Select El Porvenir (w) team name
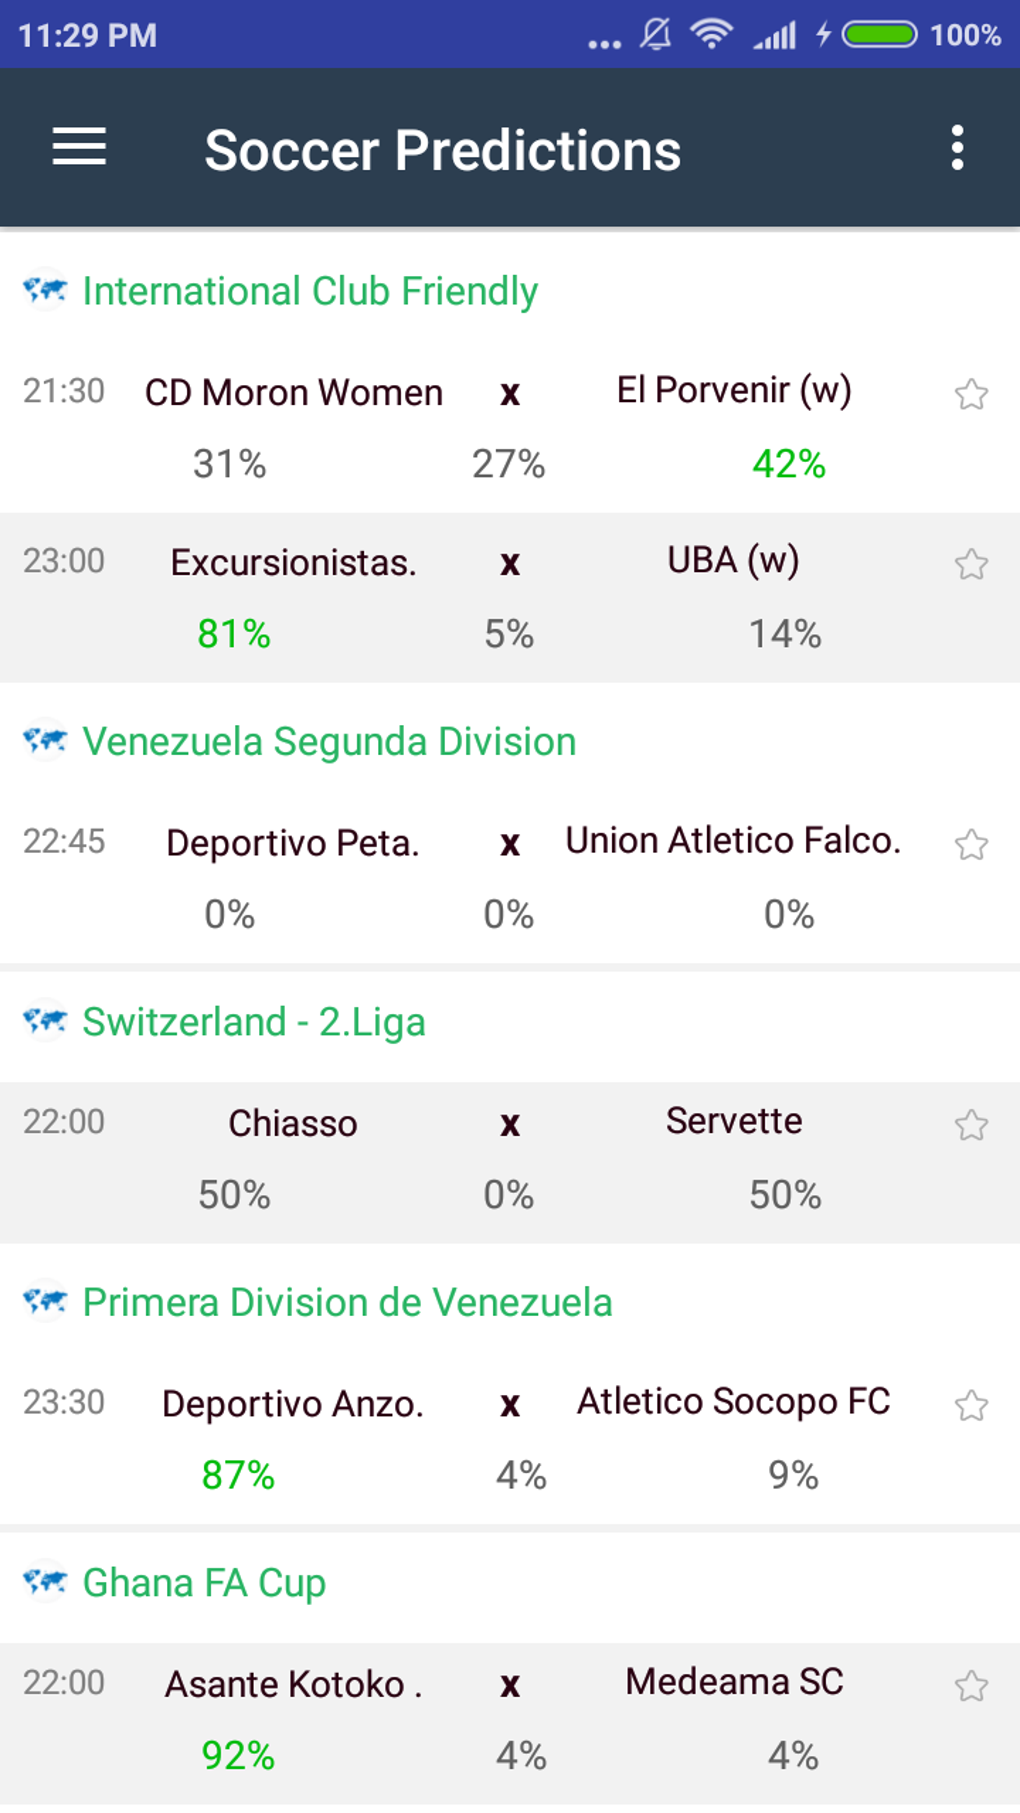The image size is (1020, 1813). point(734,390)
